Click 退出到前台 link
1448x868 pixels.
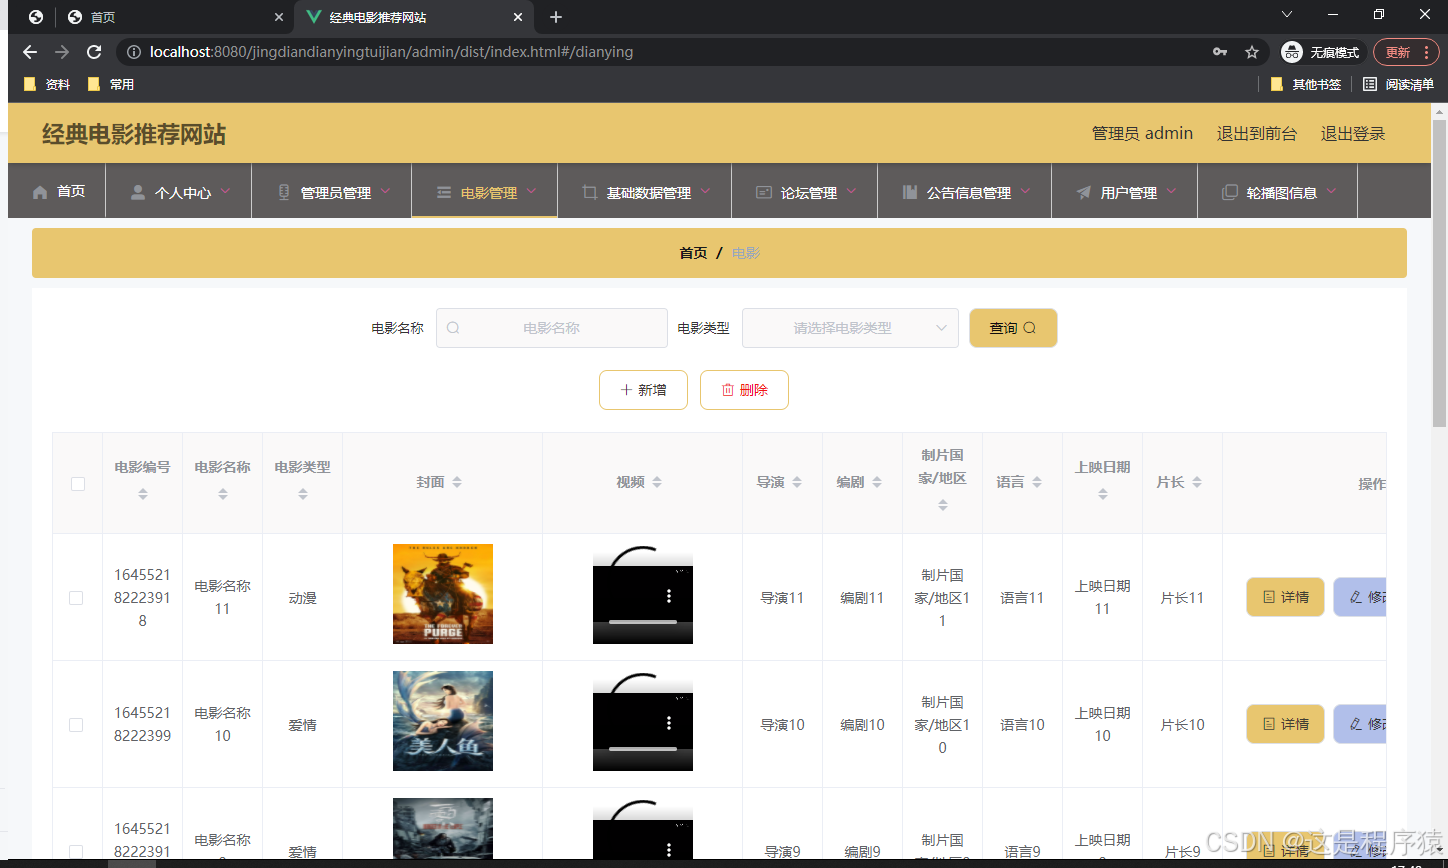tap(1256, 133)
